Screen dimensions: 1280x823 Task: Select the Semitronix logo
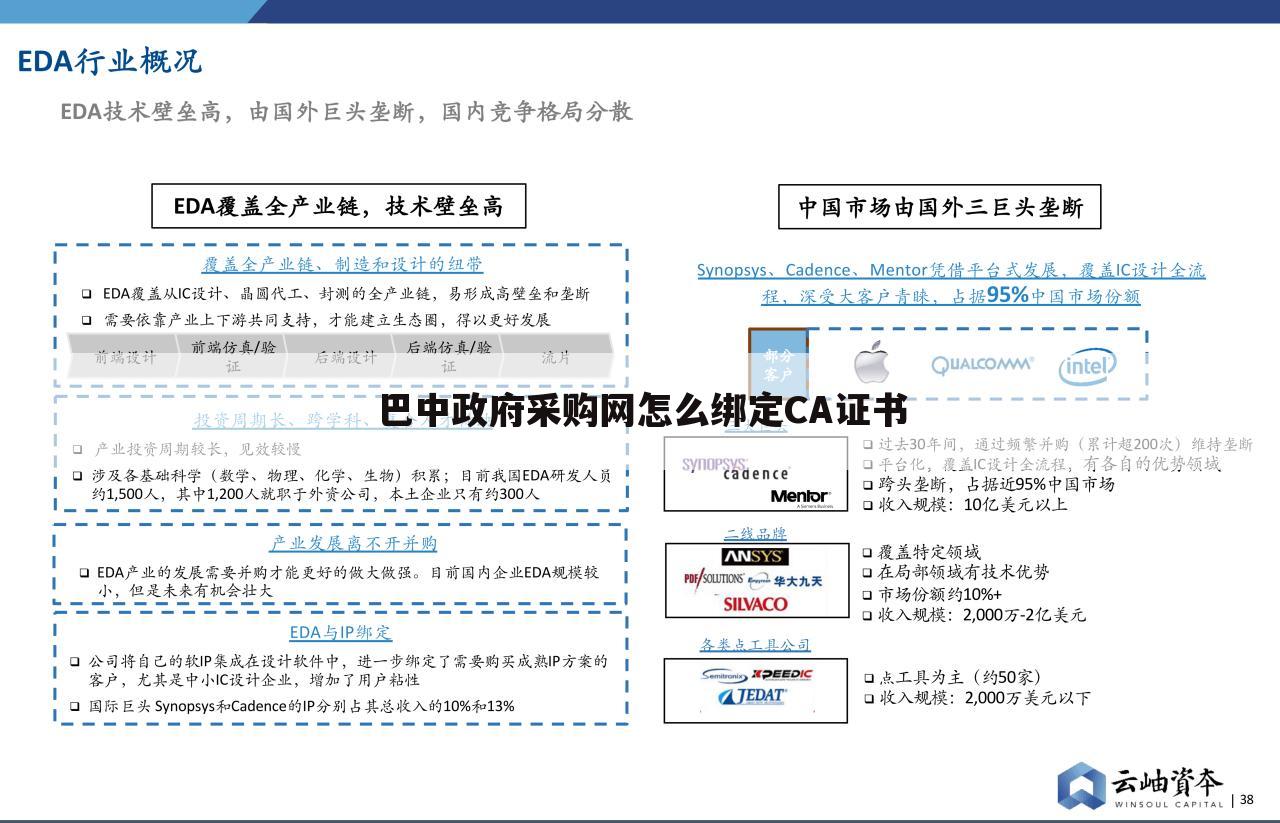tap(725, 675)
